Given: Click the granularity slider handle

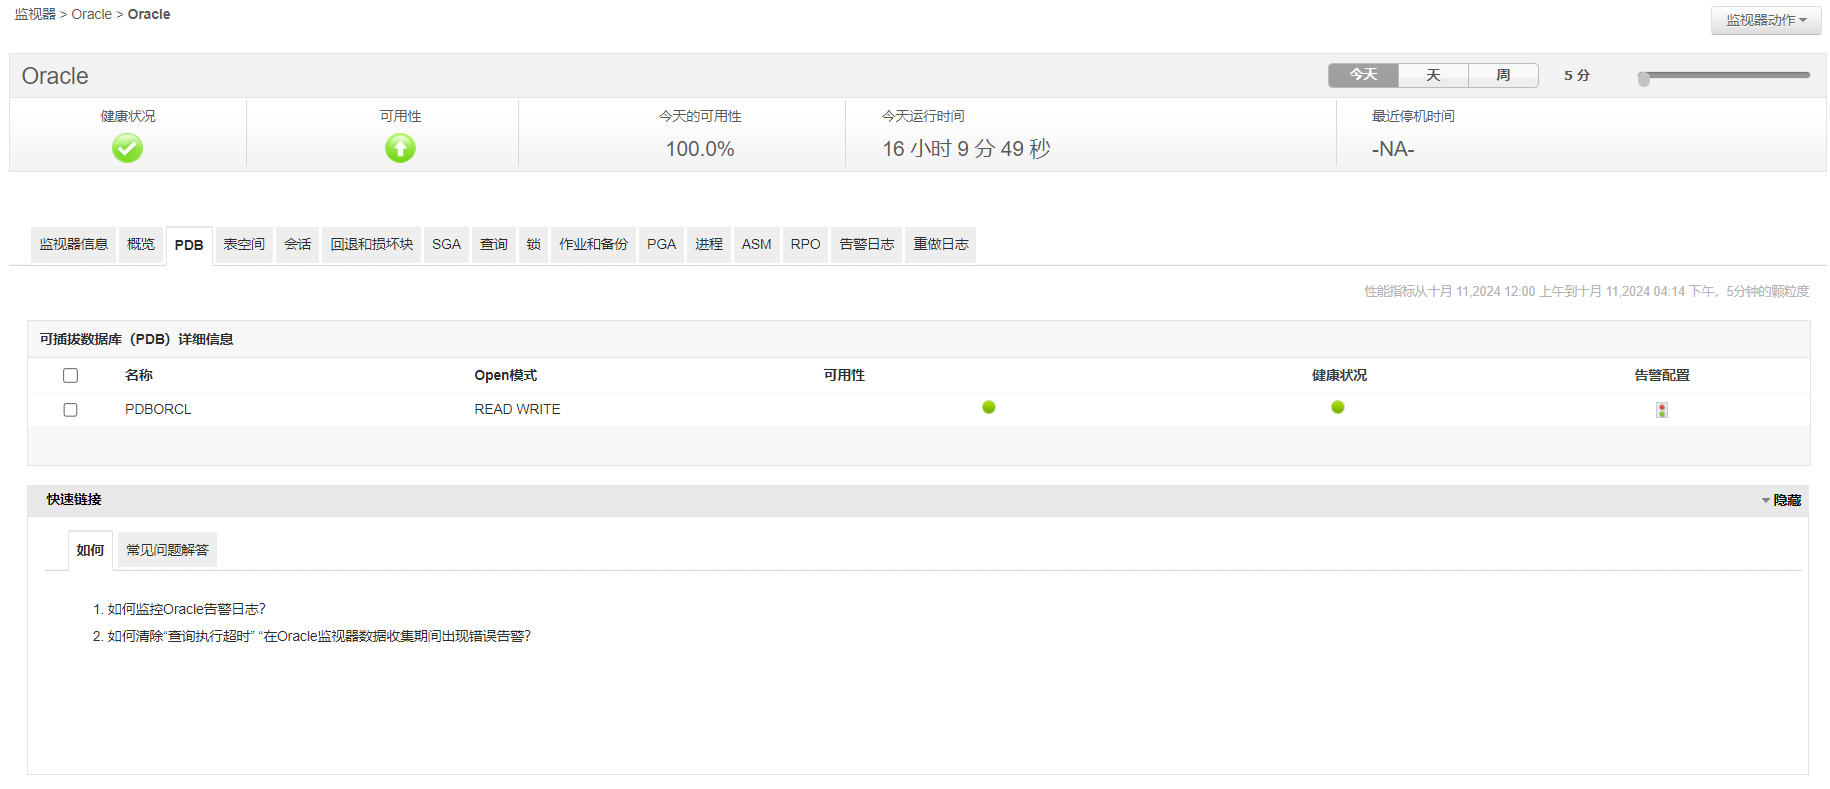Looking at the screenshot, I should 1644,78.
